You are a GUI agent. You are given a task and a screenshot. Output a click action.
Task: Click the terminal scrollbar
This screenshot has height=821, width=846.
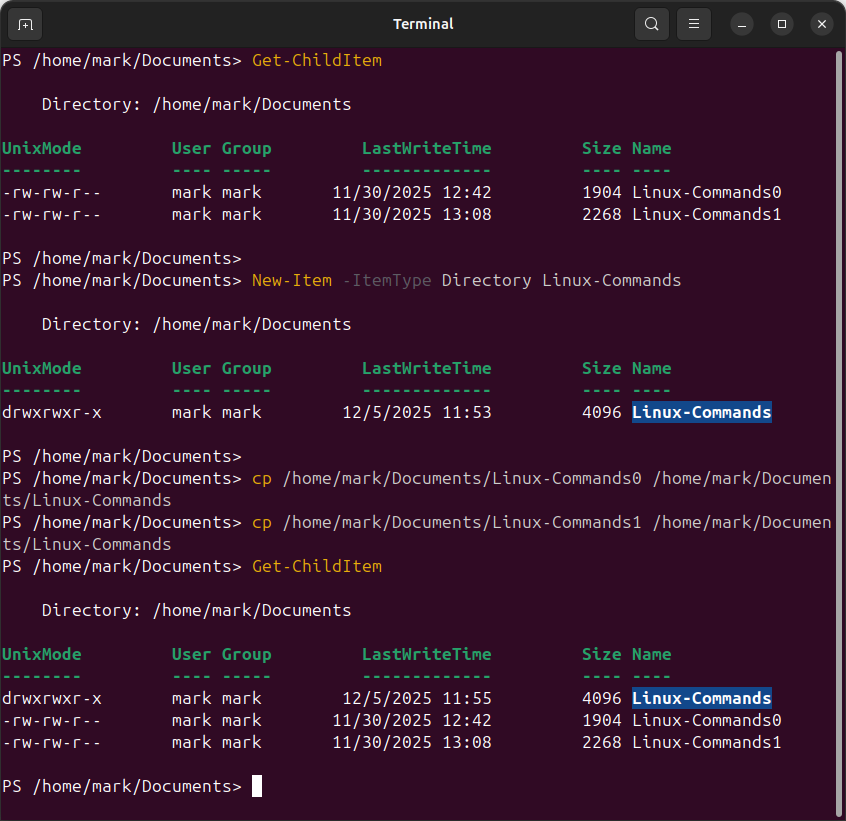tap(840, 400)
